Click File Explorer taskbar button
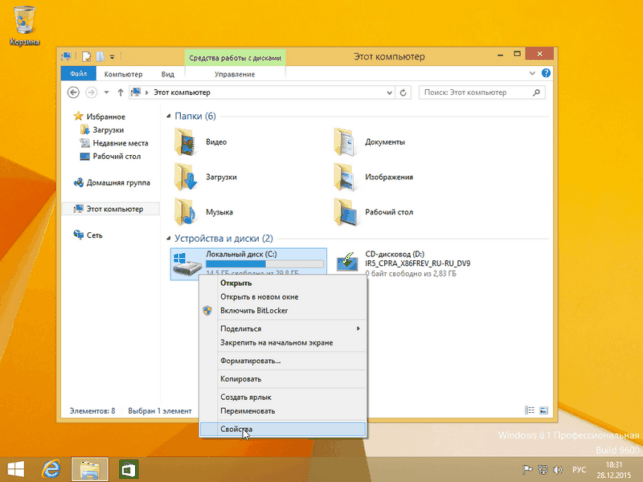This screenshot has height=482, width=643. [90, 469]
